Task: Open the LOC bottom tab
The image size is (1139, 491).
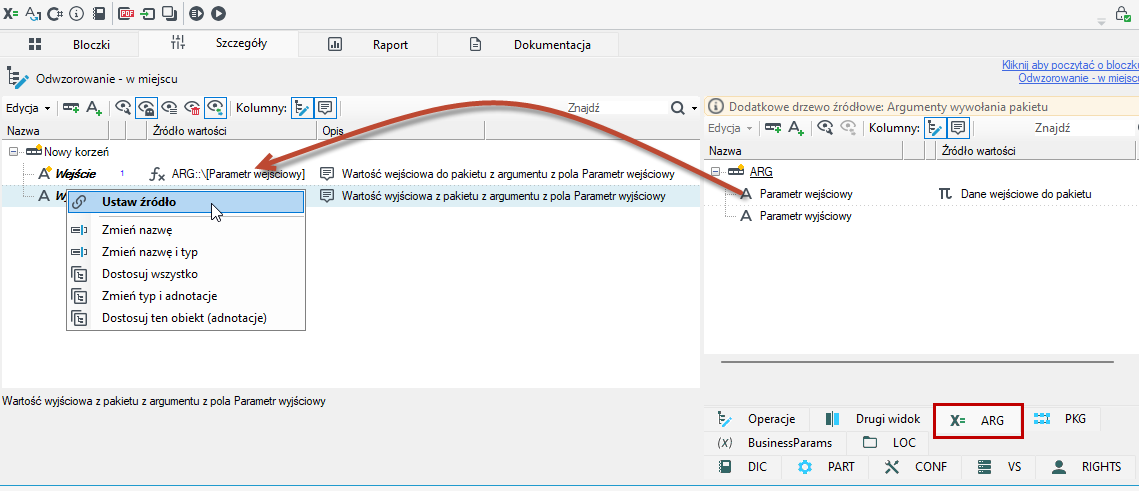Action: click(x=888, y=442)
